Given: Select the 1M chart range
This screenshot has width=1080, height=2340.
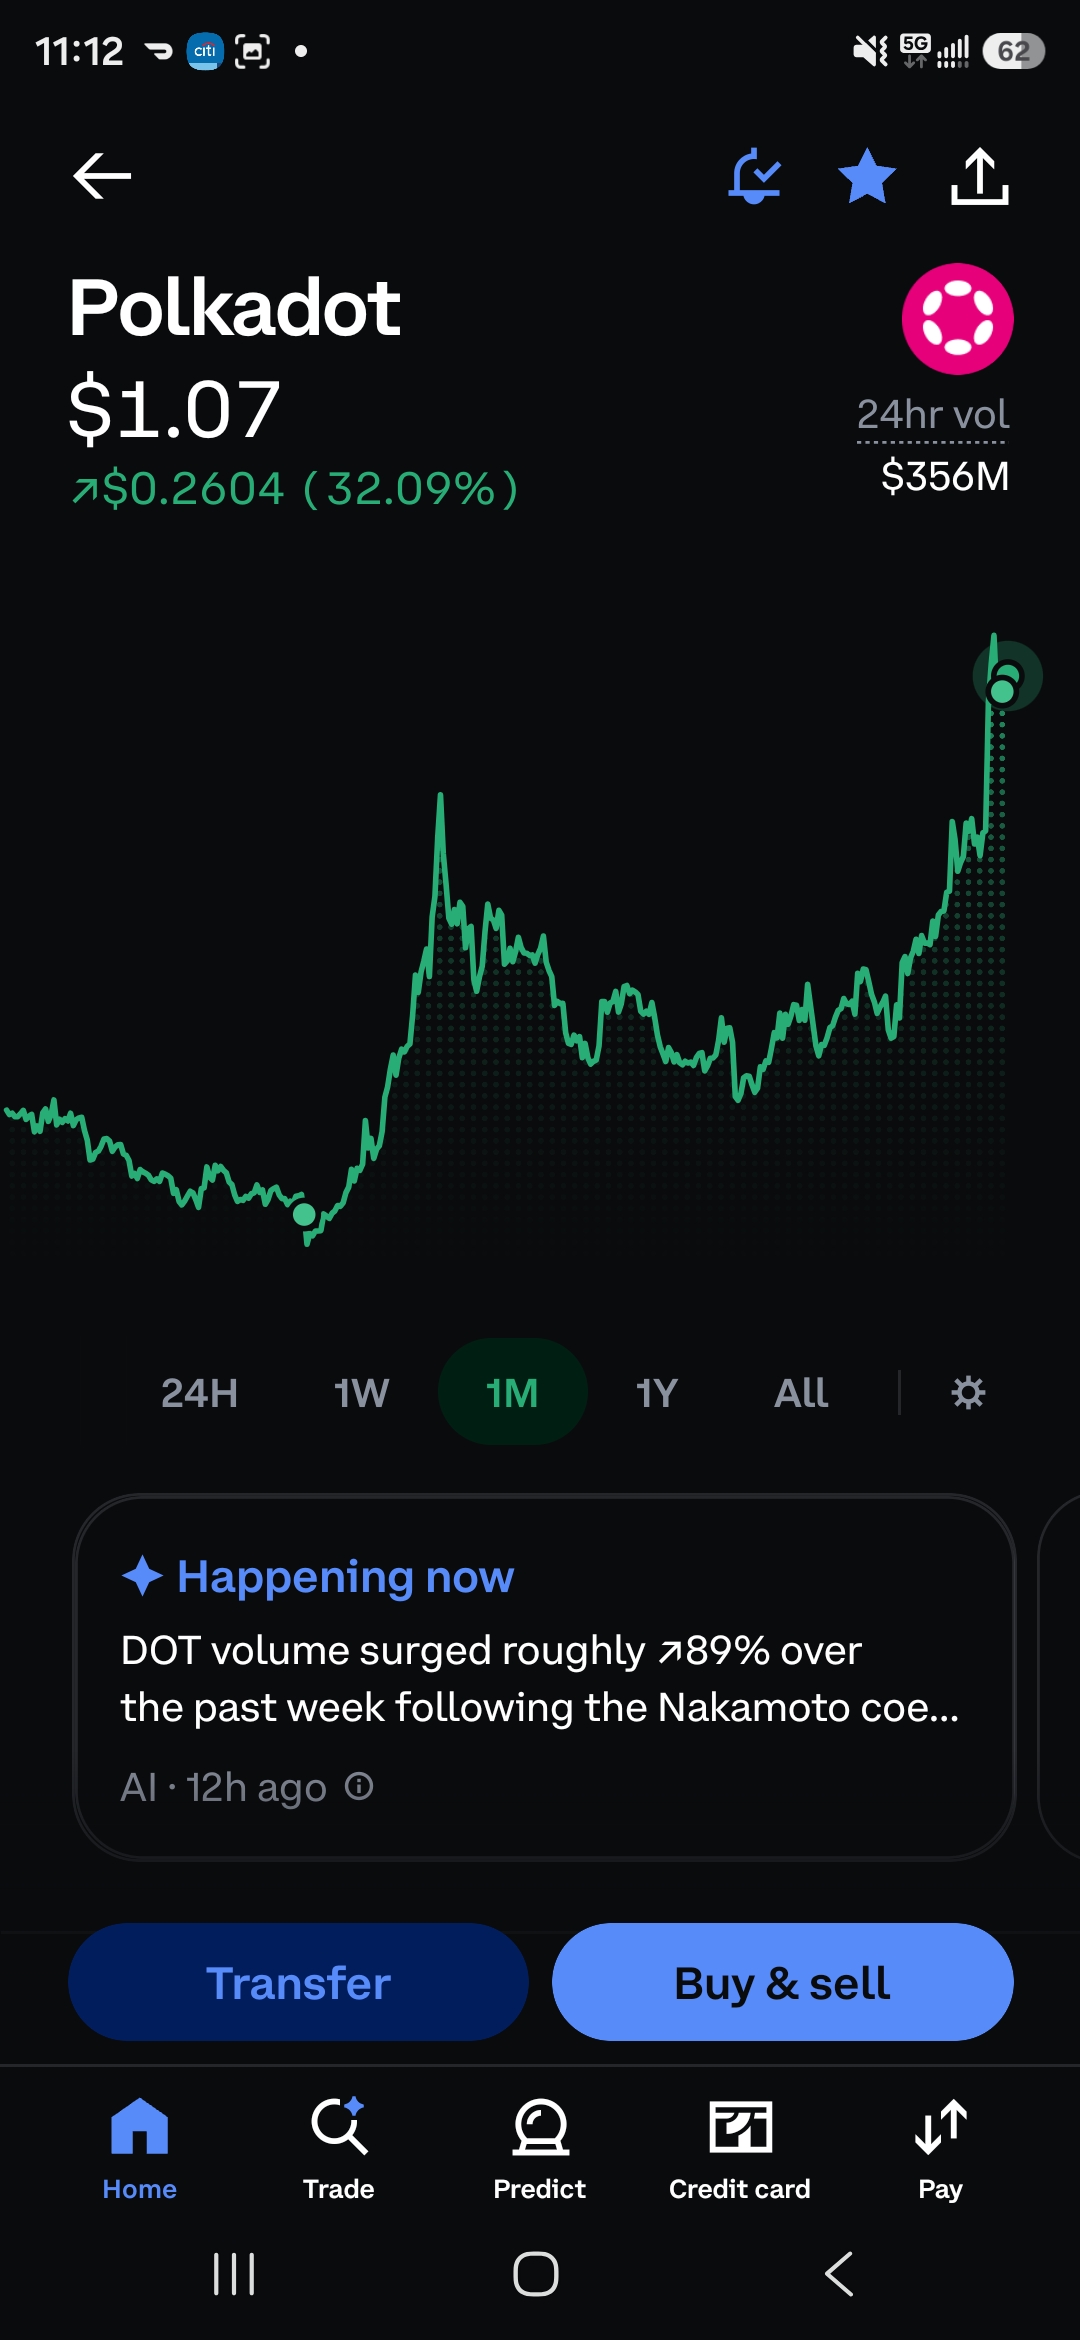Looking at the screenshot, I should (512, 1392).
